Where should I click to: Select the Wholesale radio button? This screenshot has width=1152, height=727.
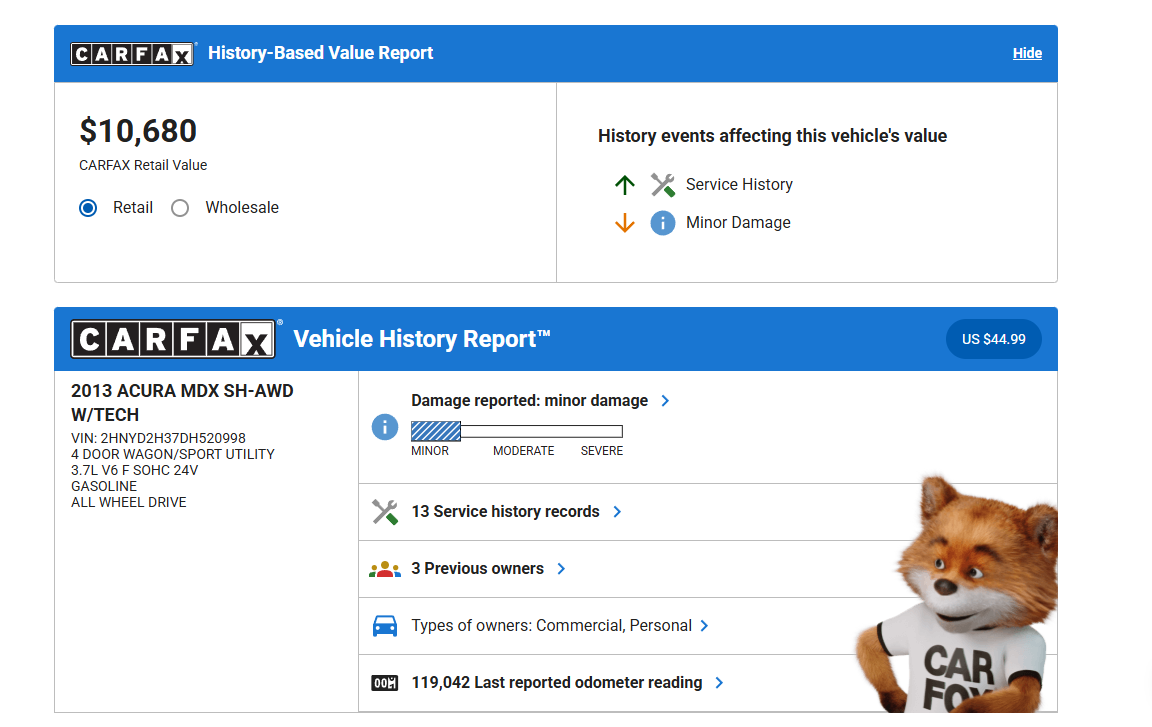(180, 208)
